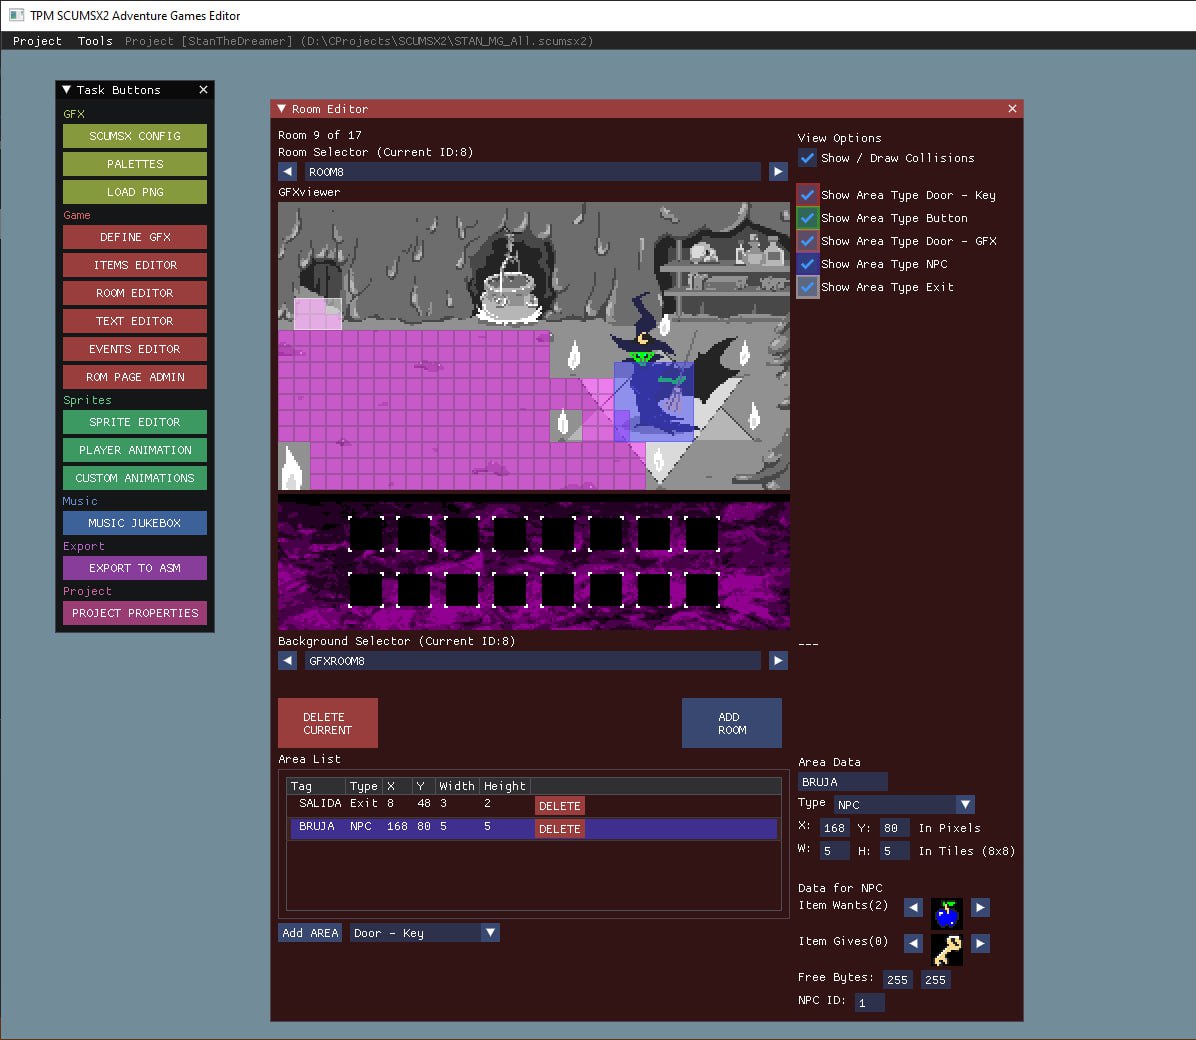
Task: Delete the BRUJA area row
Action: pyautogui.click(x=560, y=829)
